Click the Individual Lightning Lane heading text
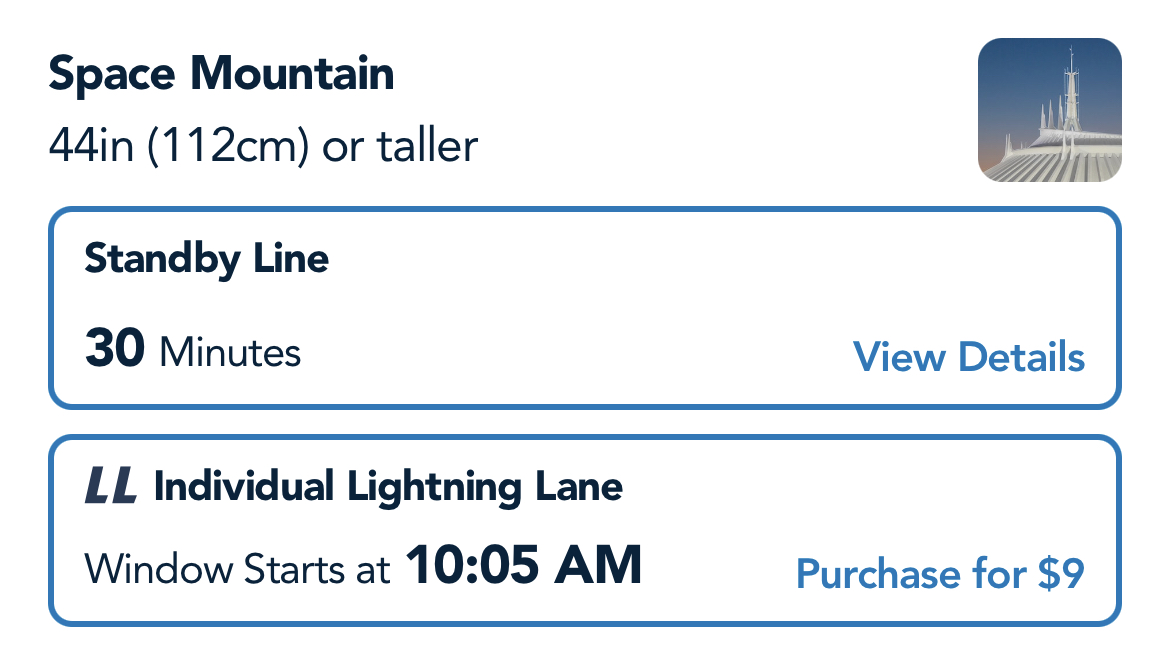1170x660 pixels. (x=388, y=487)
